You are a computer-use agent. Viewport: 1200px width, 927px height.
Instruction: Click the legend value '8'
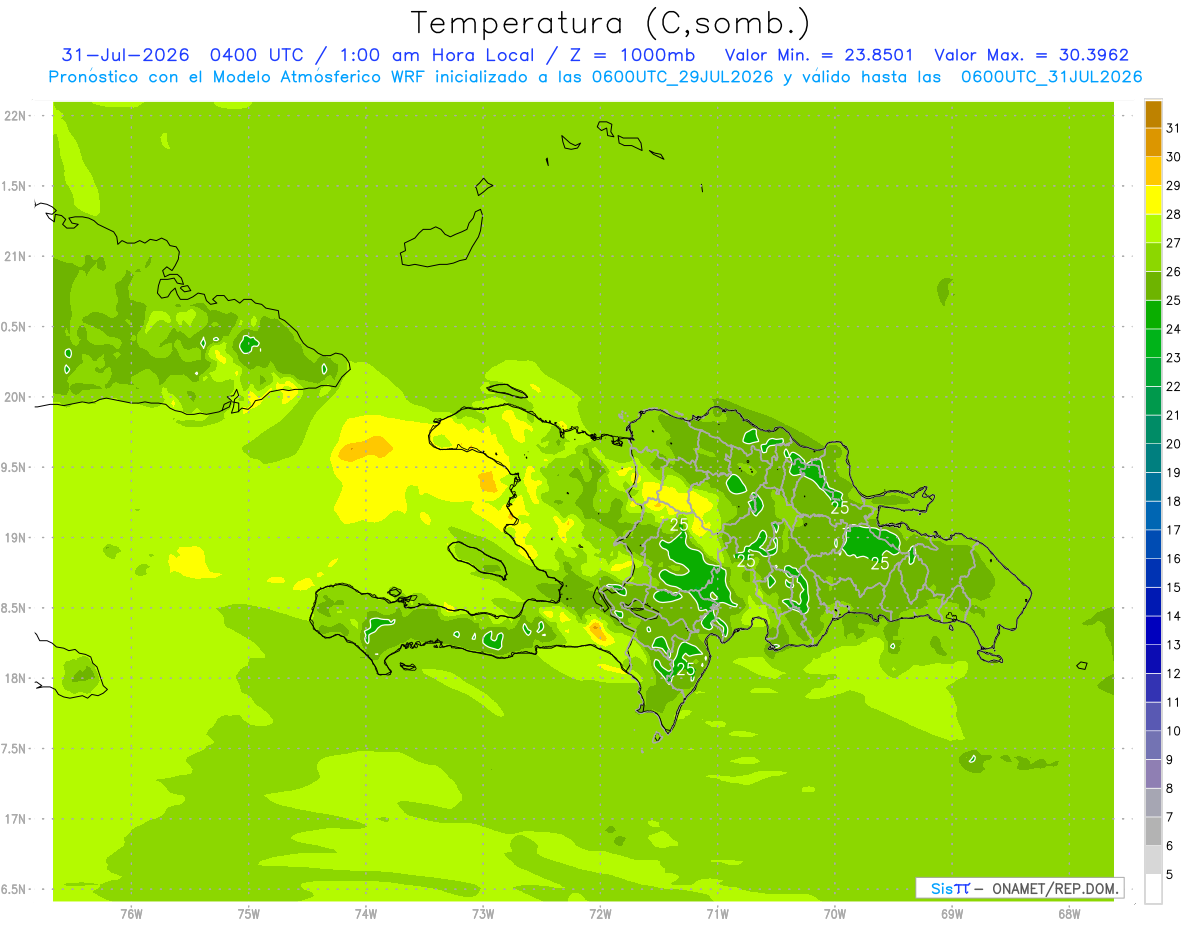tap(1169, 789)
